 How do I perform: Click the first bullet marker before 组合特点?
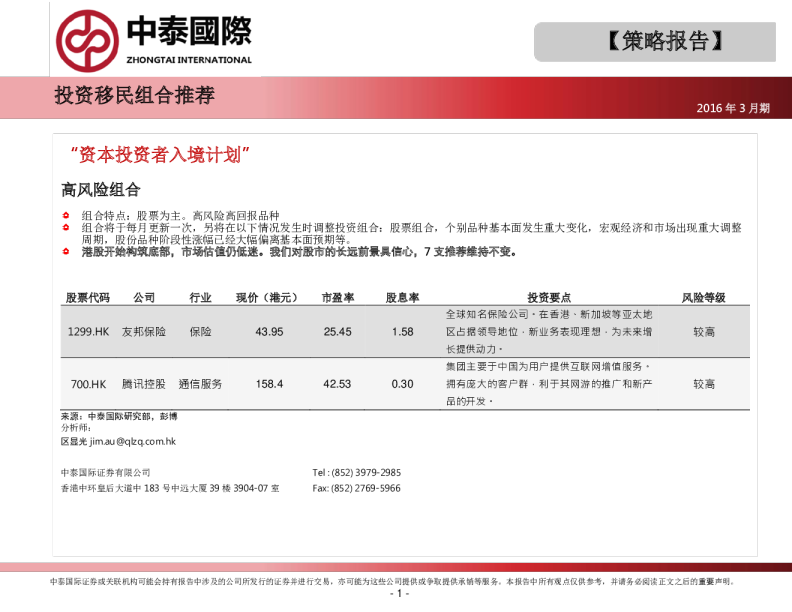(x=66, y=216)
